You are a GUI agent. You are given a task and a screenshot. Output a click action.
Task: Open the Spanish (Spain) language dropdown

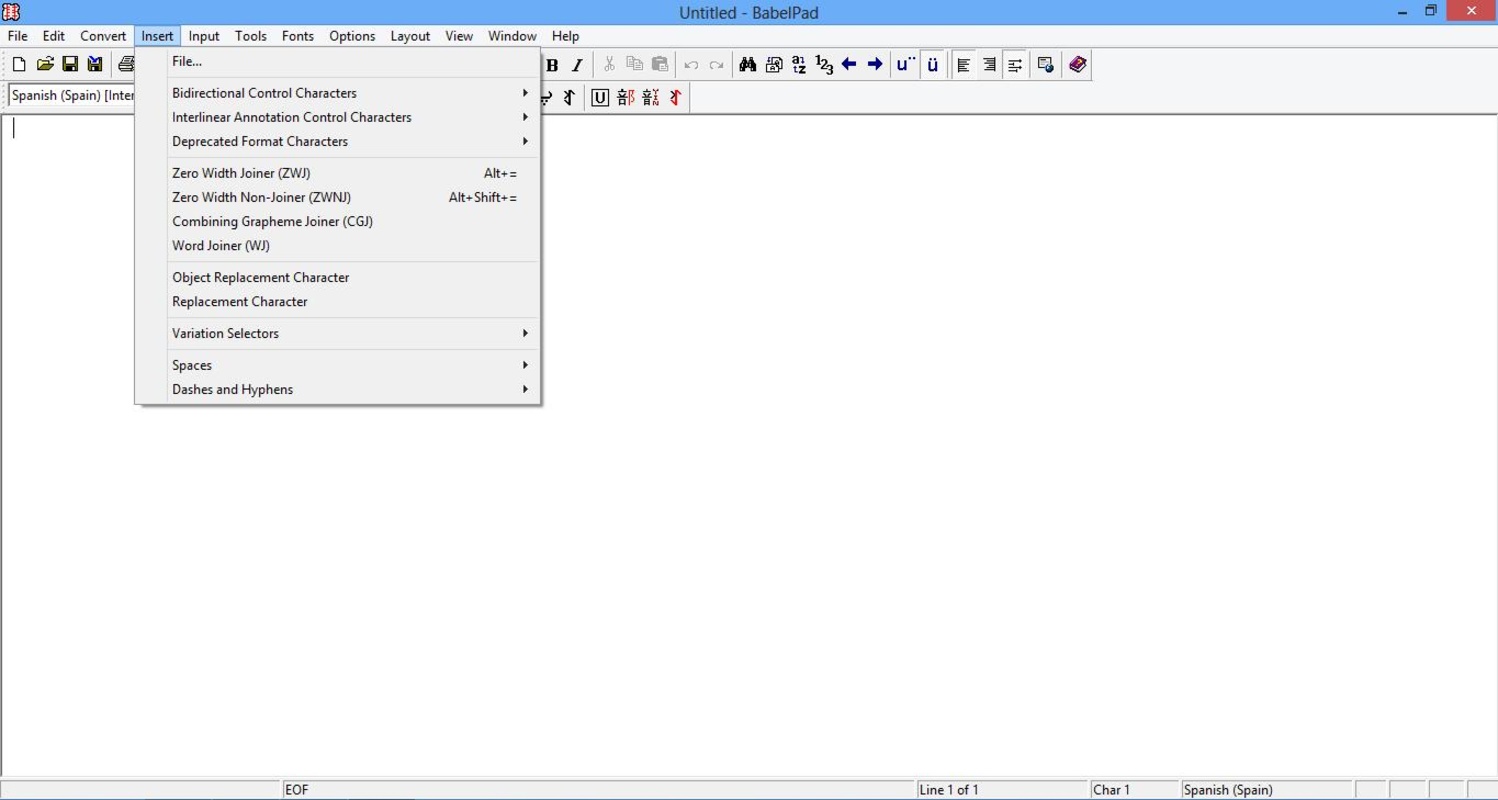(x=72, y=96)
